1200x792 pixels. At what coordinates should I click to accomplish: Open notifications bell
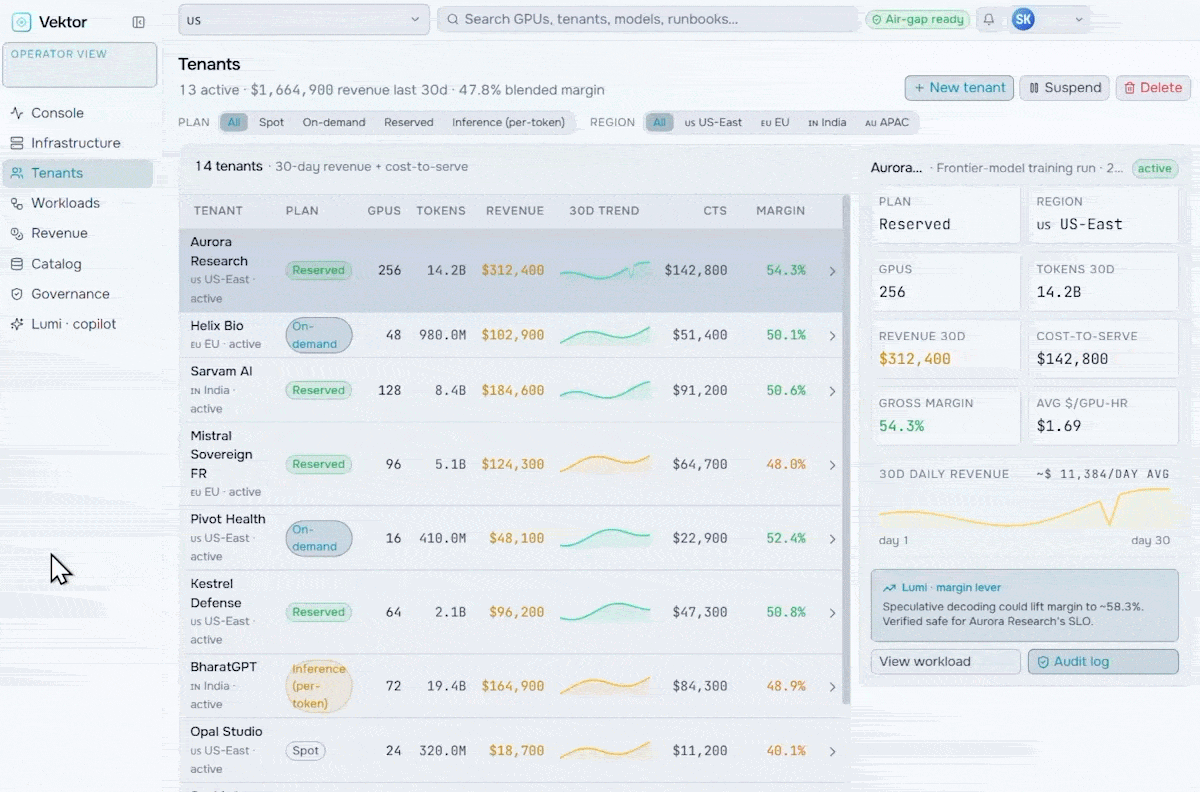(x=989, y=19)
